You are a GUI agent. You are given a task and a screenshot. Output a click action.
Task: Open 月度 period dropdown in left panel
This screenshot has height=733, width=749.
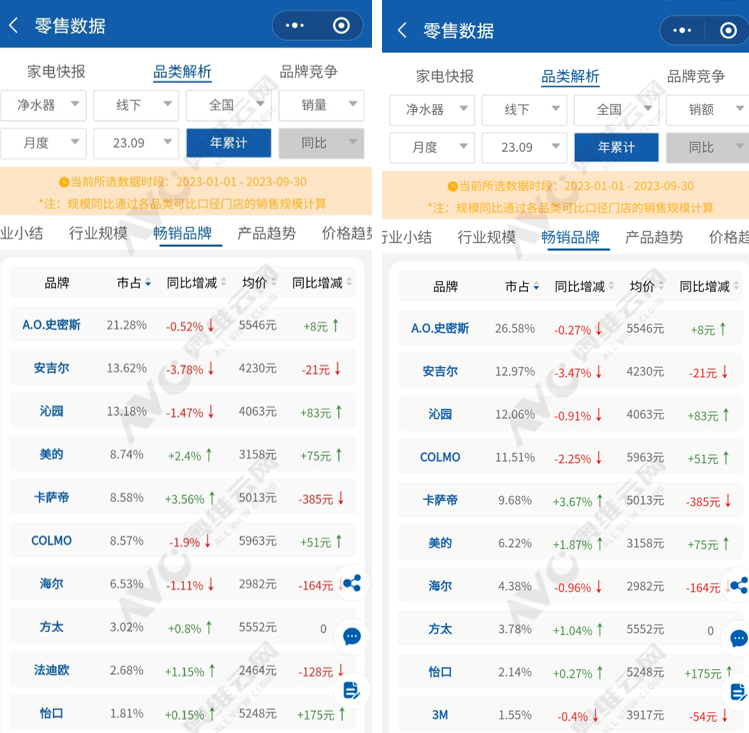tap(43, 143)
